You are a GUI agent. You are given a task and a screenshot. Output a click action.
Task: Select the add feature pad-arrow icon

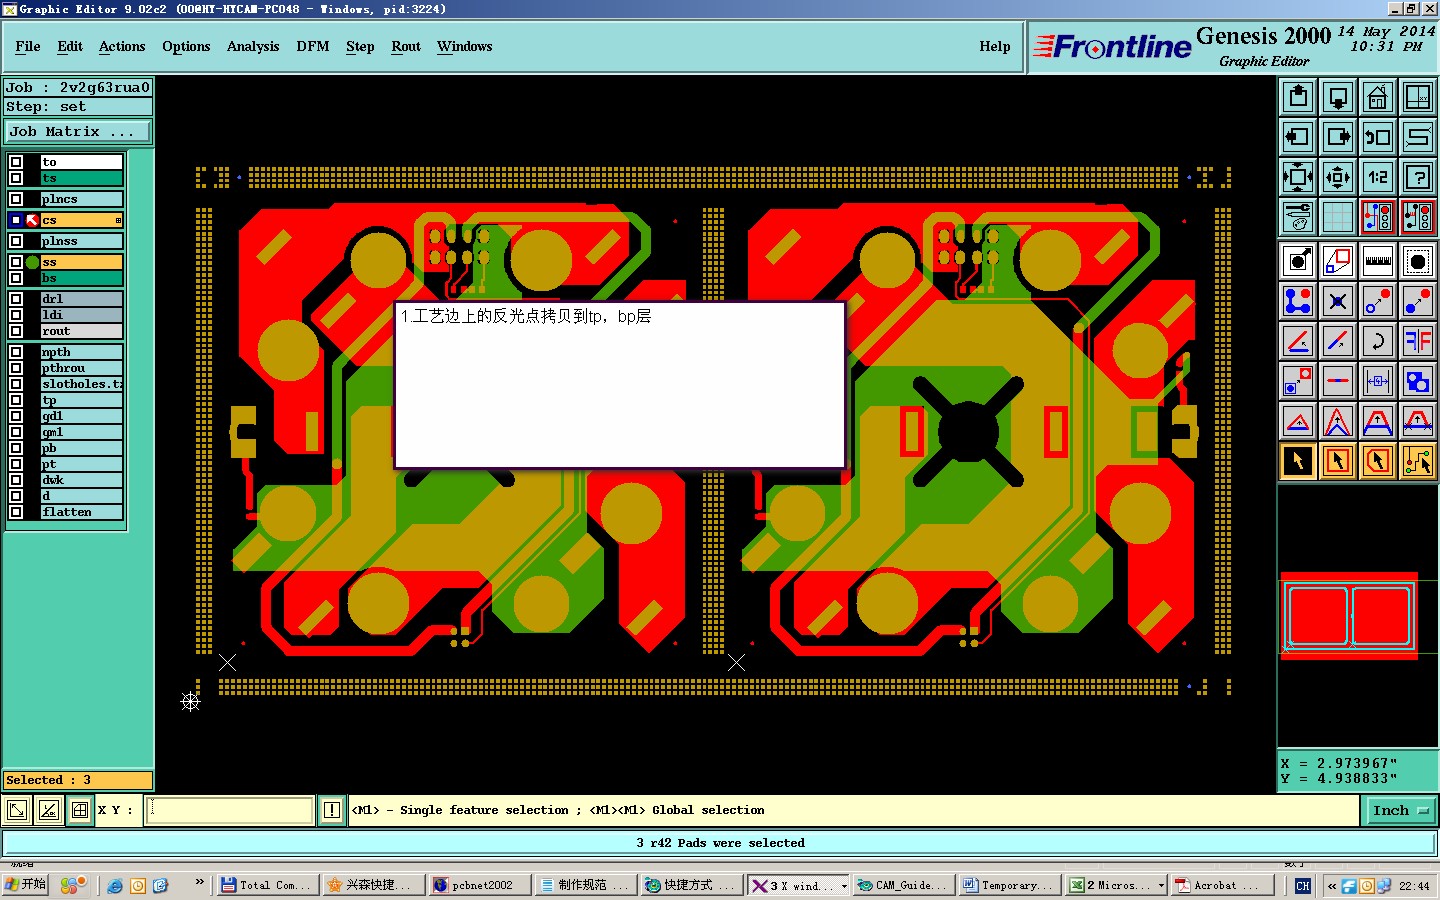(x=1298, y=261)
